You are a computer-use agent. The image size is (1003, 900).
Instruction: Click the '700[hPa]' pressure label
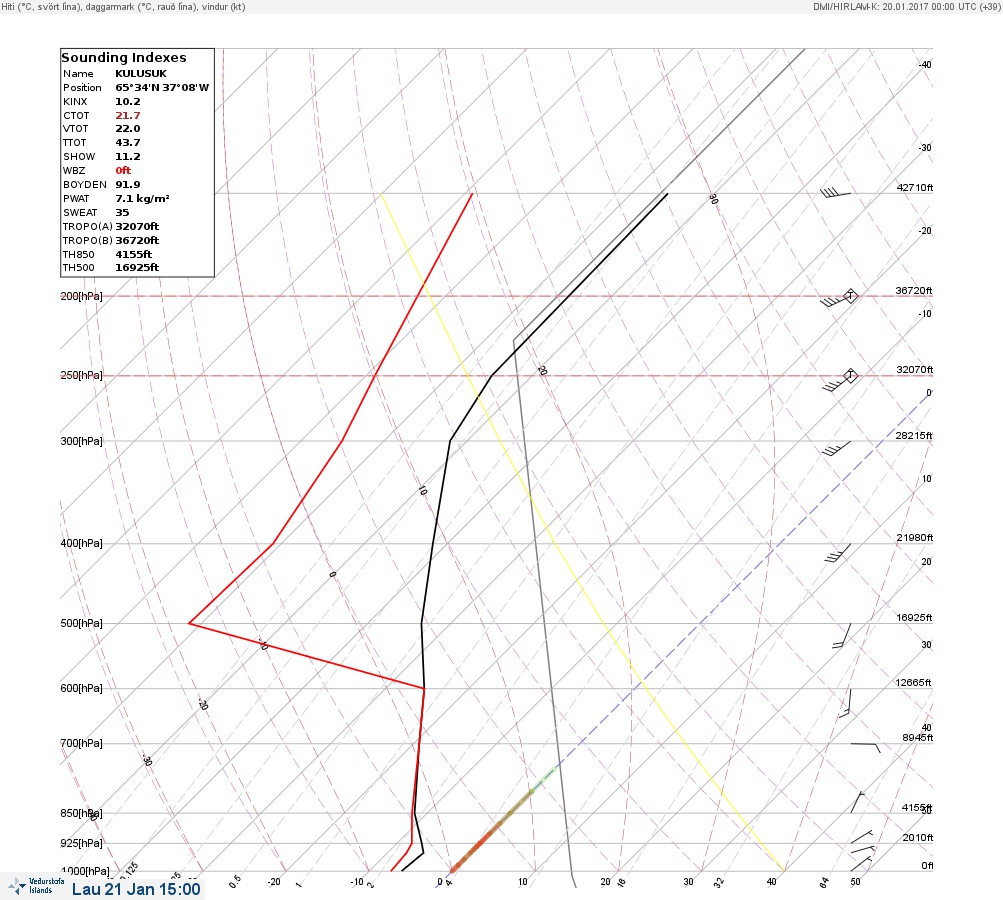(x=81, y=743)
